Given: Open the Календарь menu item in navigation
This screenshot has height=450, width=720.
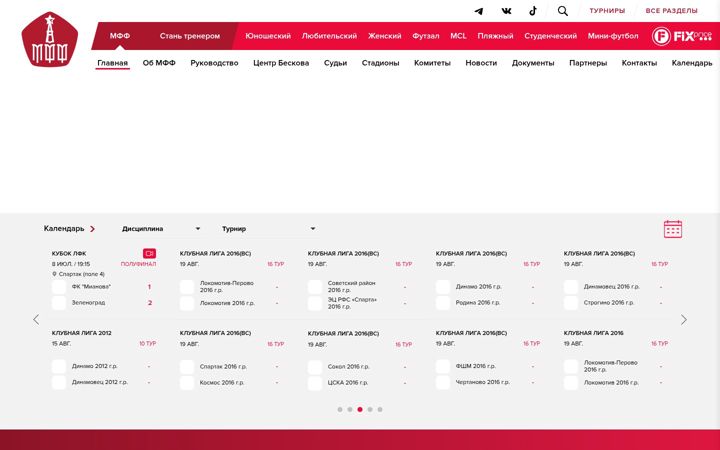Looking at the screenshot, I should 692,63.
